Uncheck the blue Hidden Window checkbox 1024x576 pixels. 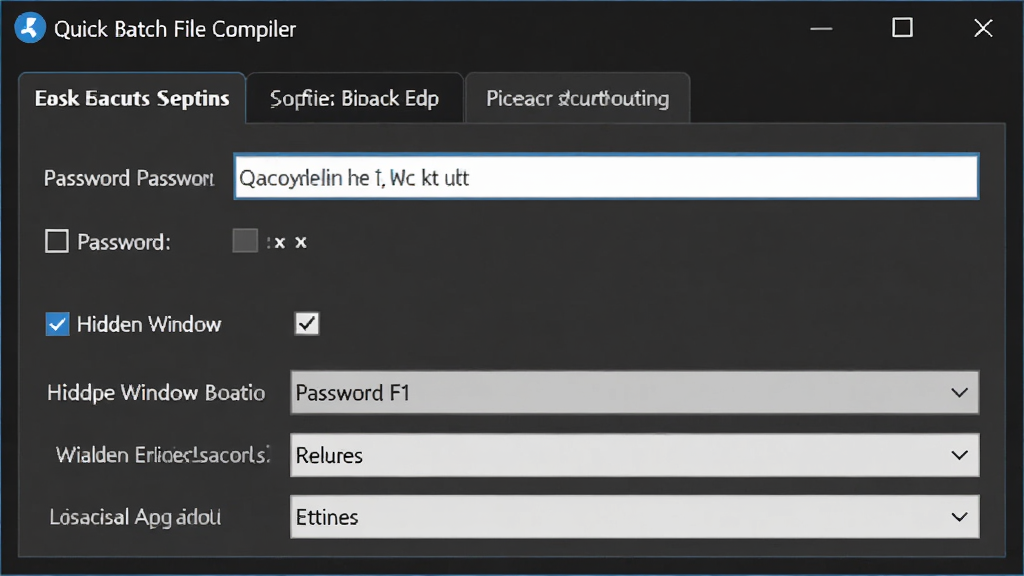point(57,324)
